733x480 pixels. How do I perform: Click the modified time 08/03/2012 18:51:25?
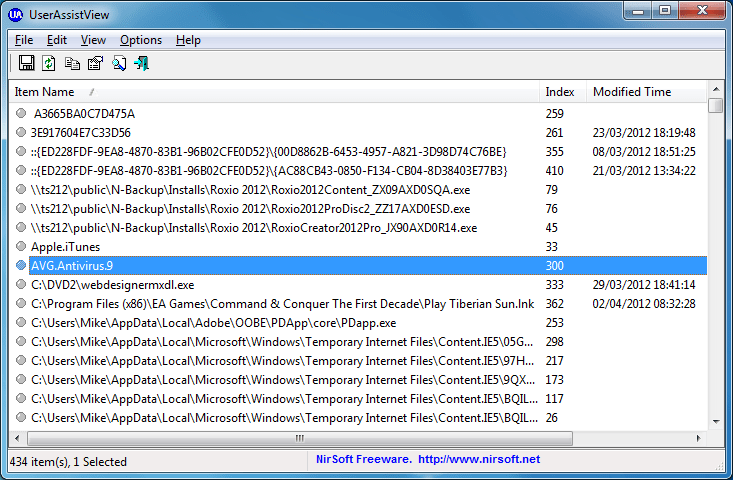tap(644, 152)
